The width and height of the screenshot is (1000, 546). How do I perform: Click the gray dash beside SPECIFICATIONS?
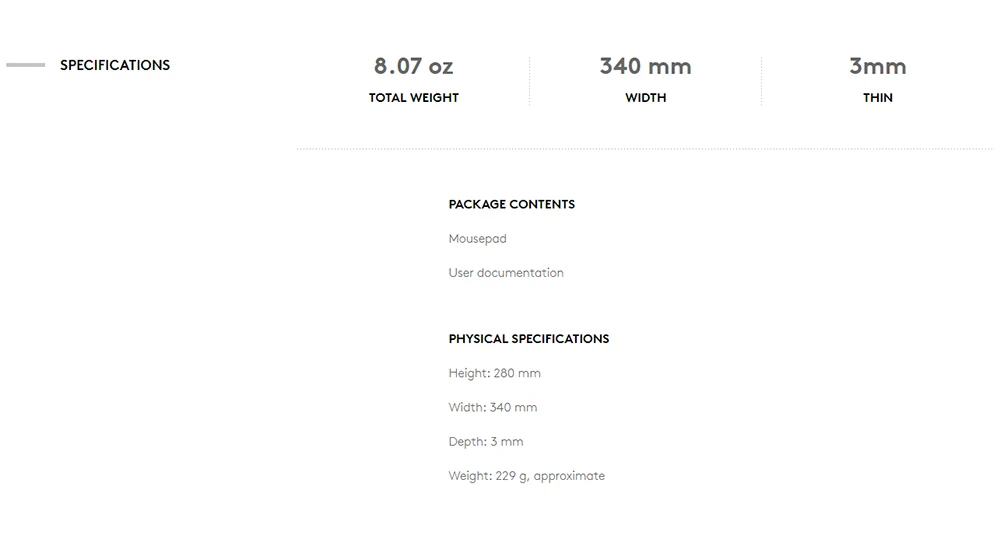coord(26,65)
